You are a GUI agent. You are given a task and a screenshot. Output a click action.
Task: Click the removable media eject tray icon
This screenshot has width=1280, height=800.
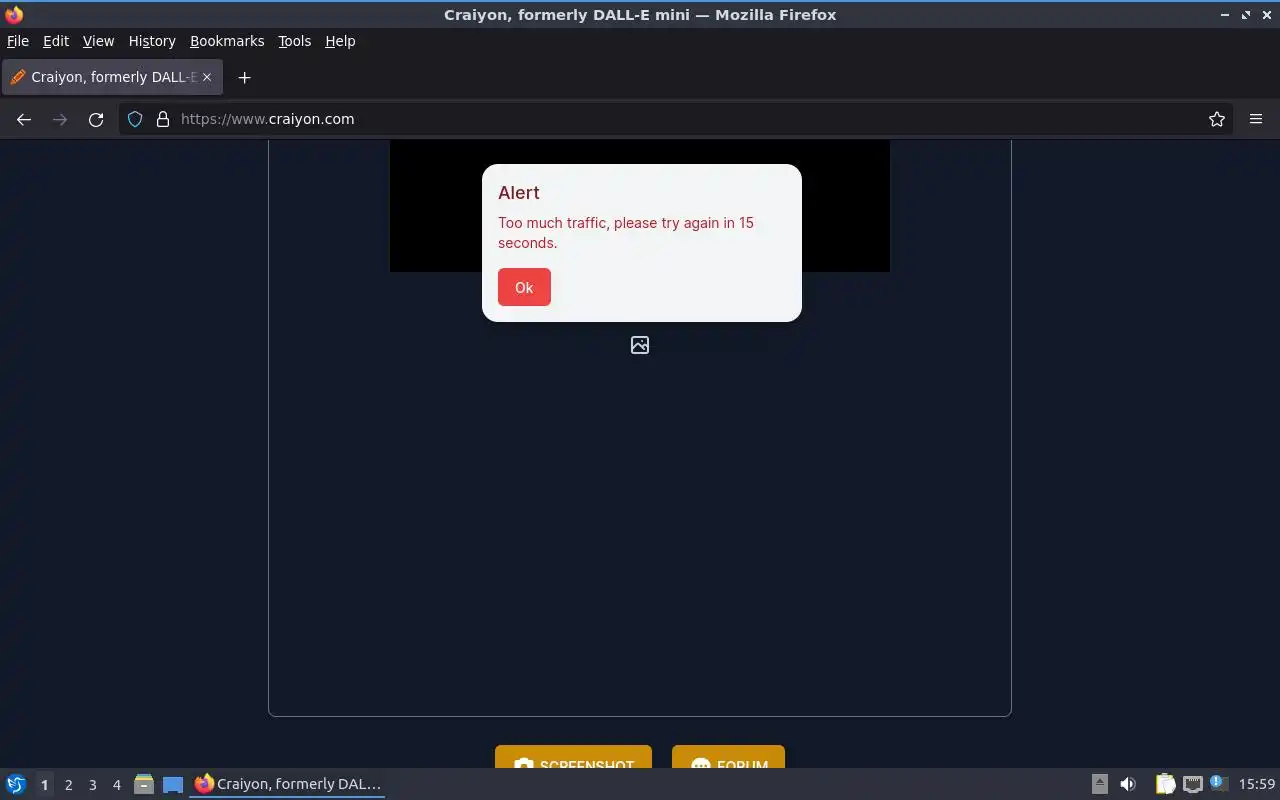pos(1099,784)
